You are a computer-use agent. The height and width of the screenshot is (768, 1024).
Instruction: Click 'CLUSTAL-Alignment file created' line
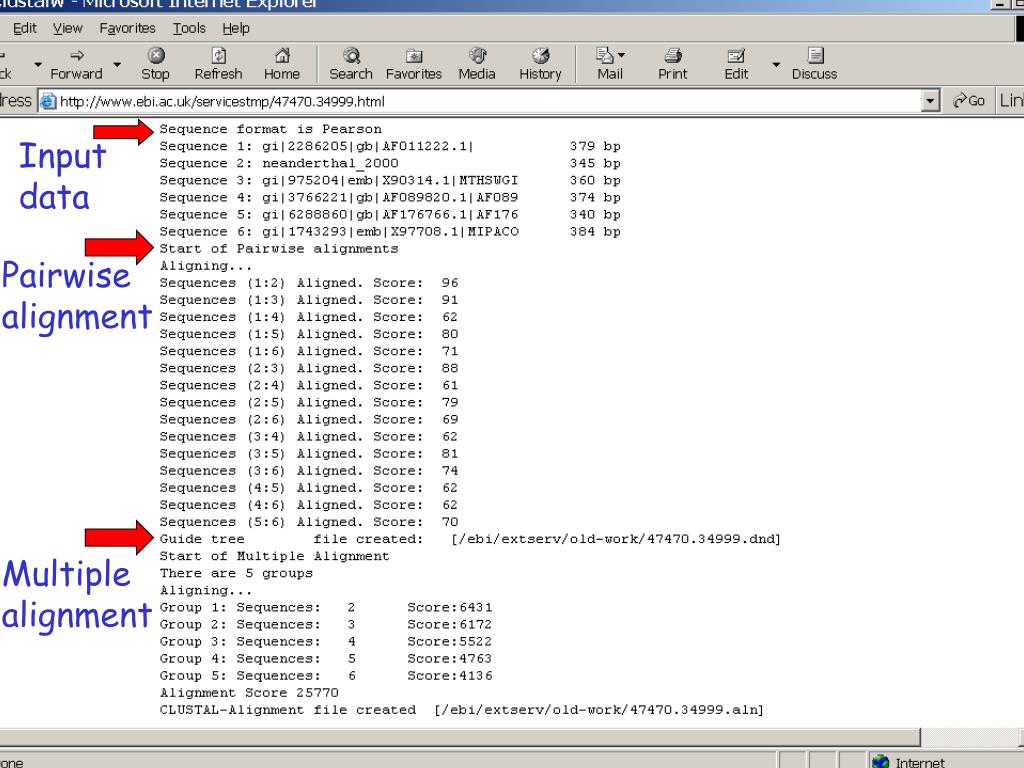pyautogui.click(x=462, y=709)
